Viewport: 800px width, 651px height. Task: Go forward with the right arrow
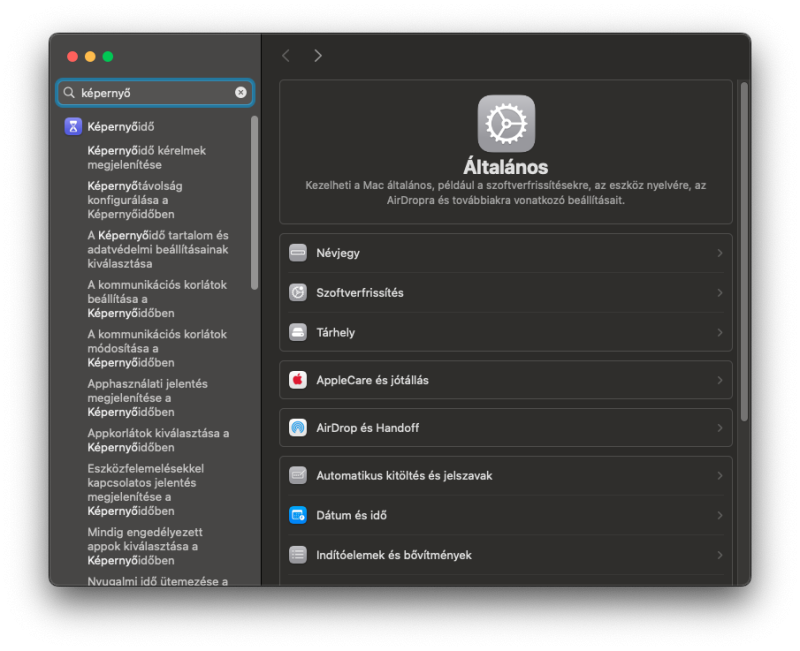coord(318,56)
